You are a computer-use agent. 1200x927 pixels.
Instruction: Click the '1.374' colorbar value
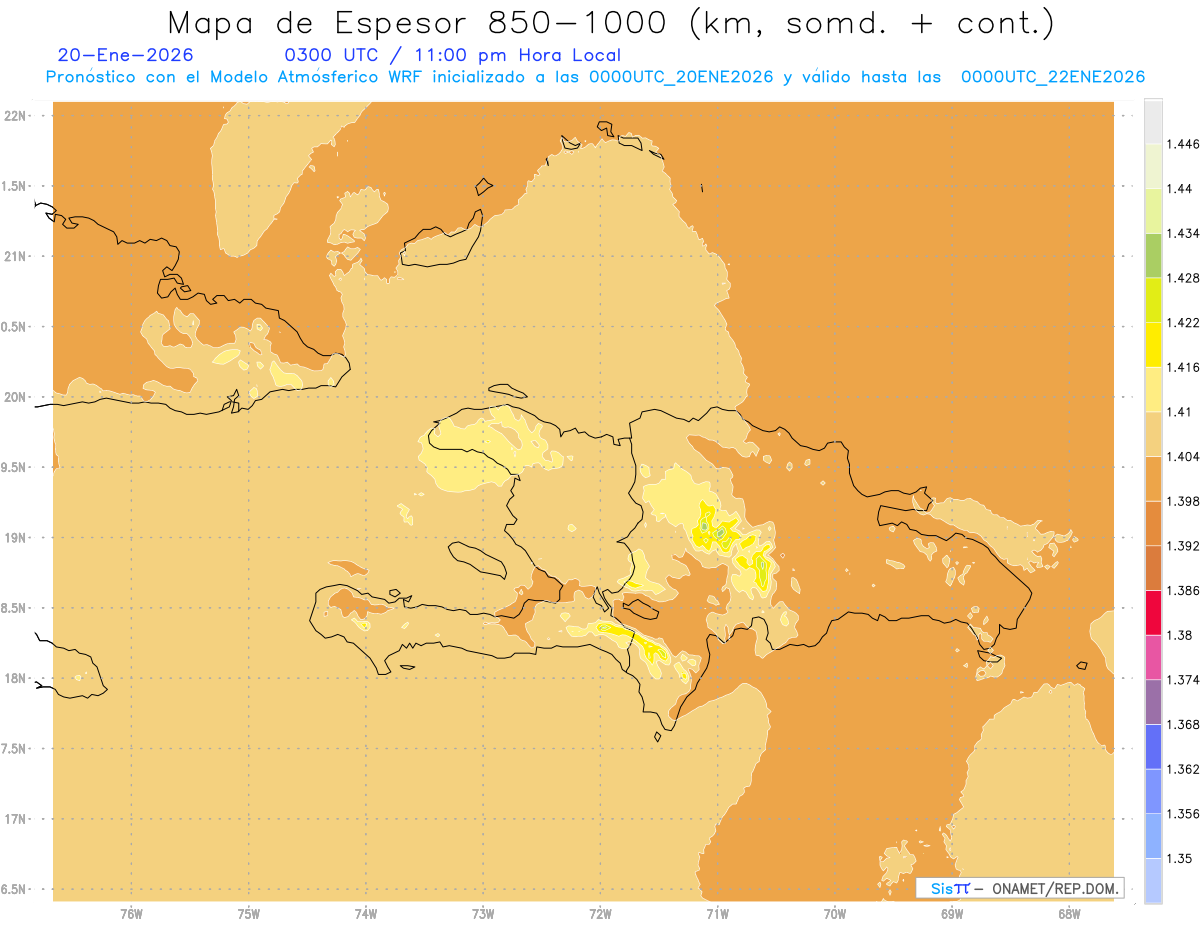coord(1183,680)
